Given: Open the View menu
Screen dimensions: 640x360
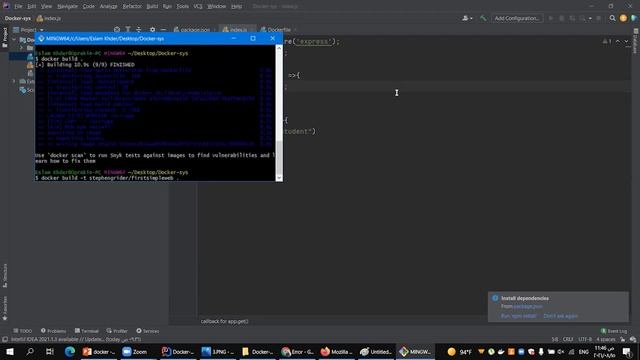Looking at the screenshot, I should point(46,6).
